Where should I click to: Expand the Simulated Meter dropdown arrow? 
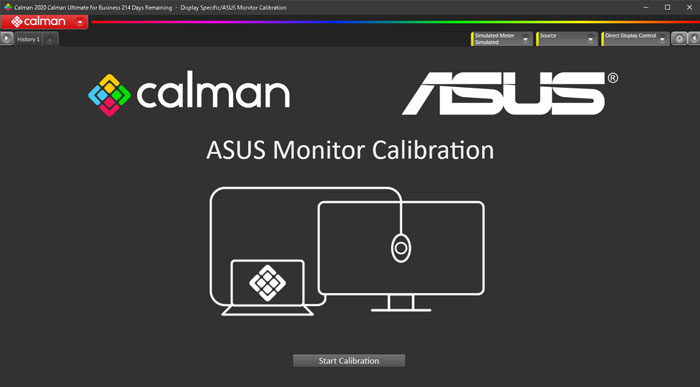coord(525,39)
